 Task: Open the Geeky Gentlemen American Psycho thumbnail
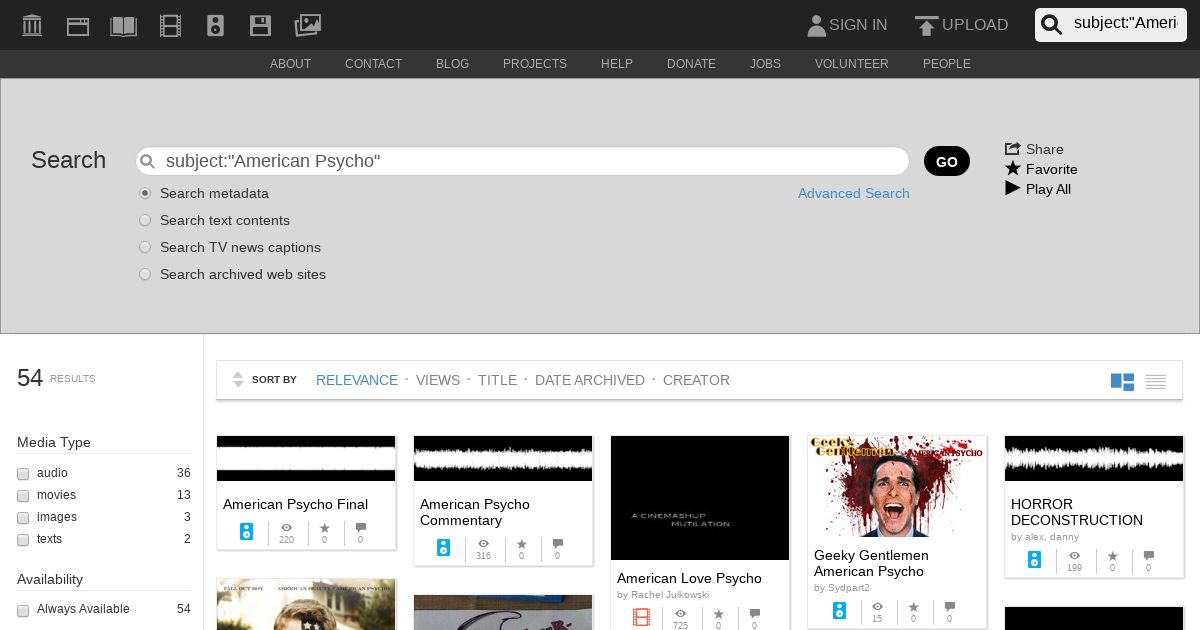tap(897, 486)
